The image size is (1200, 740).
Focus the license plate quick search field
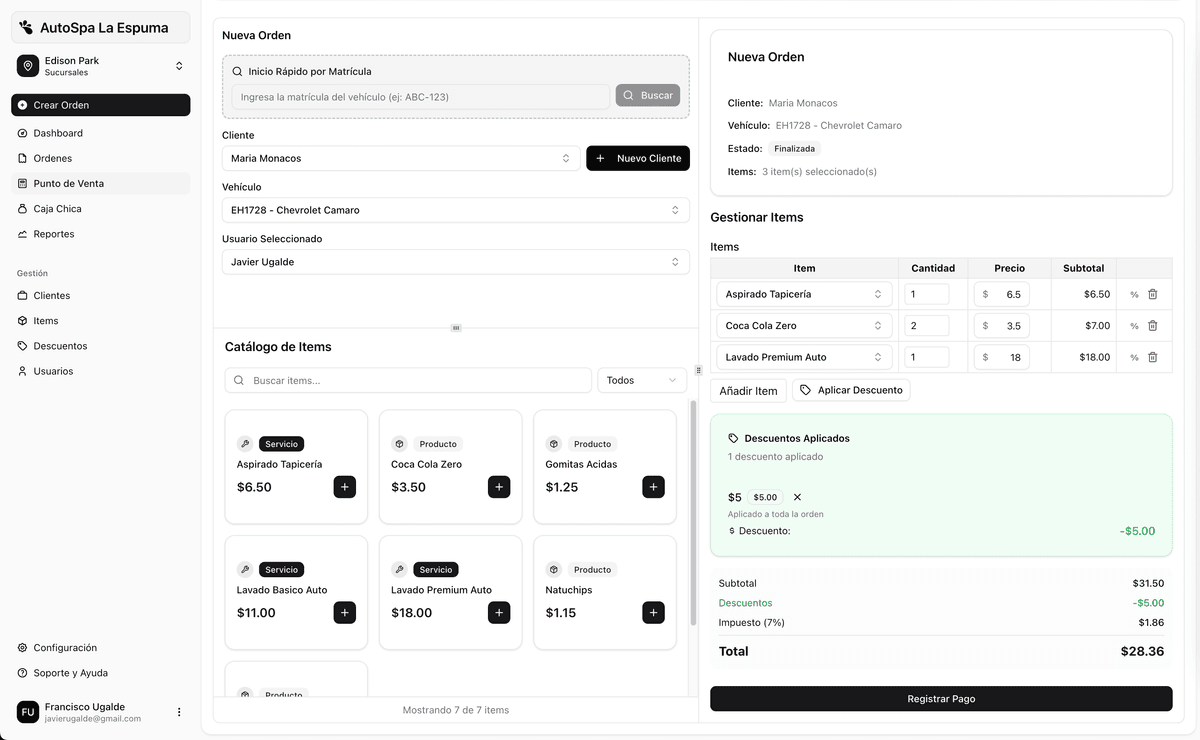click(420, 97)
